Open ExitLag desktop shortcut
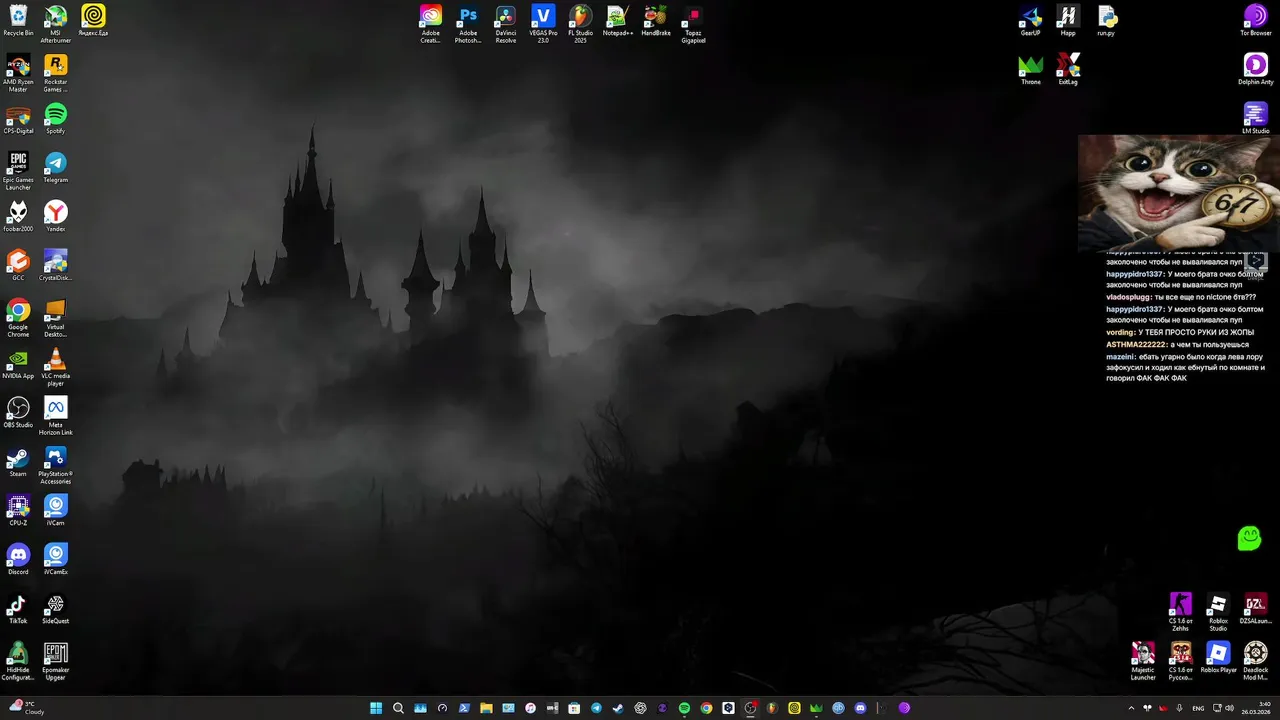The width and height of the screenshot is (1280, 720). coord(1068,69)
